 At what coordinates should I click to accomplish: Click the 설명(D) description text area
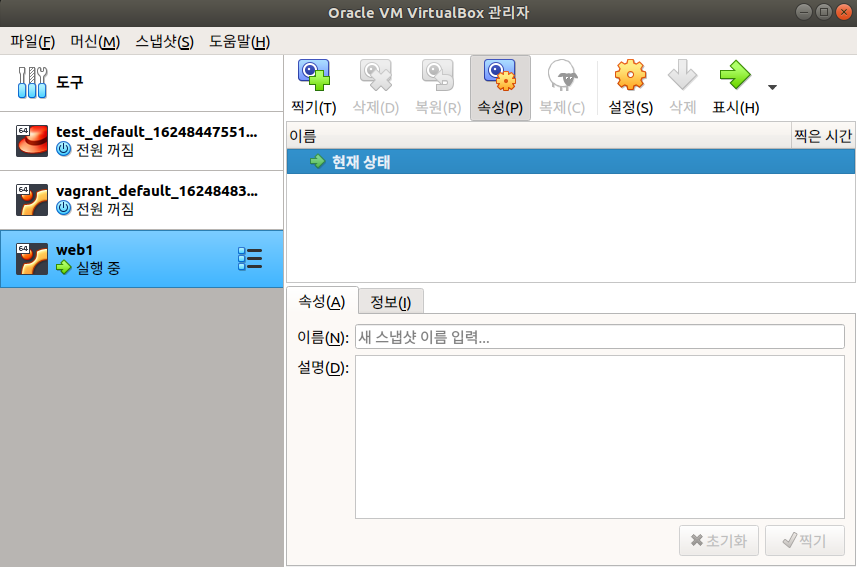600,437
